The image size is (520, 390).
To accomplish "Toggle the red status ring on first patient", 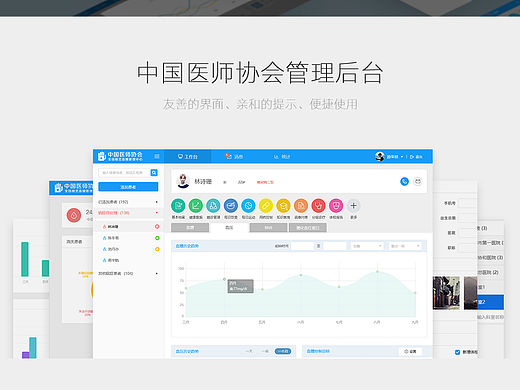I will click(157, 227).
